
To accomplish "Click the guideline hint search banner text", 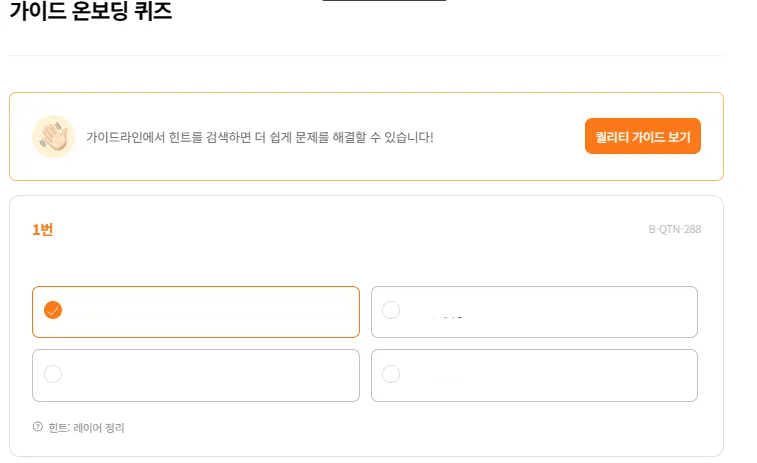I will 259,137.
